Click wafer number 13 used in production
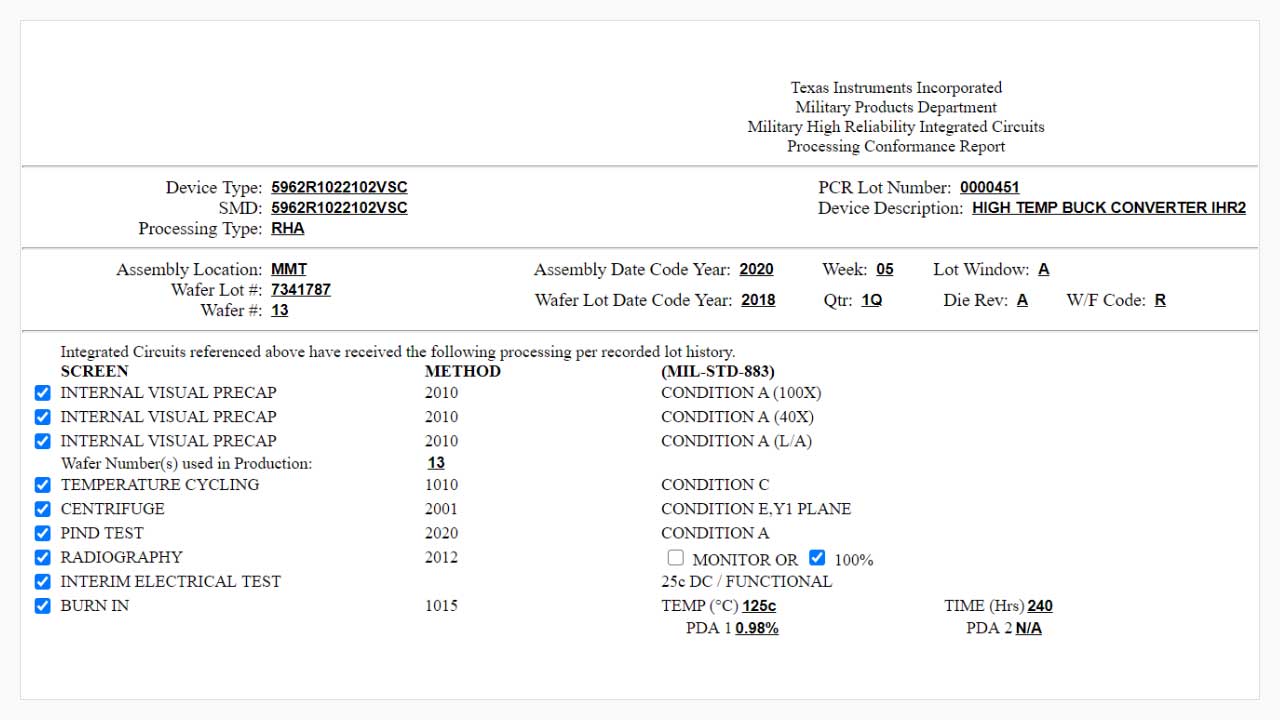This screenshot has height=720, width=1280. 436,463
